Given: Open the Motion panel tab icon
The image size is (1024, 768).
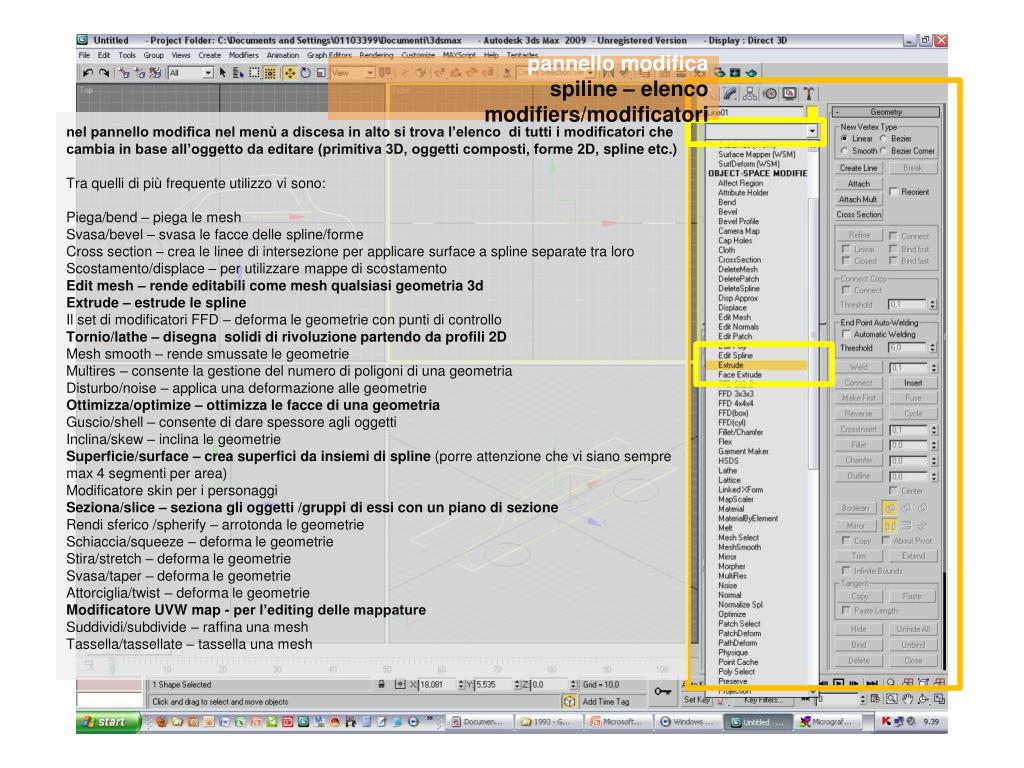Looking at the screenshot, I should 770,93.
